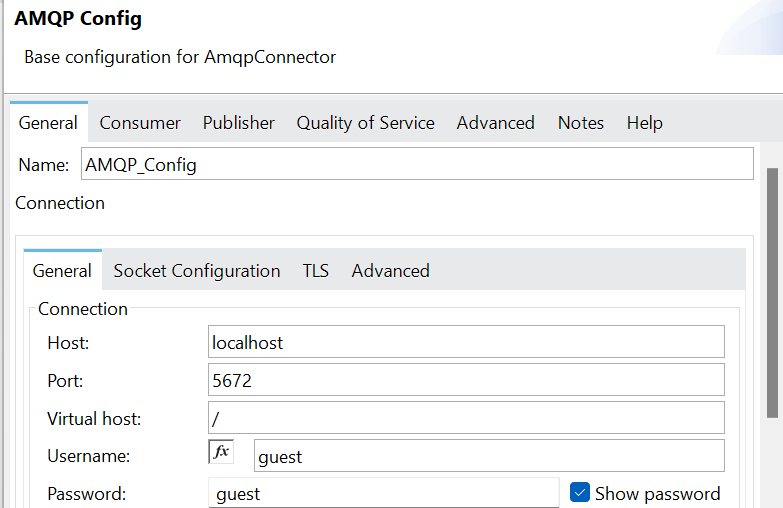The width and height of the screenshot is (783, 508).
Task: Click the Port field showing 5672
Action: click(x=466, y=380)
